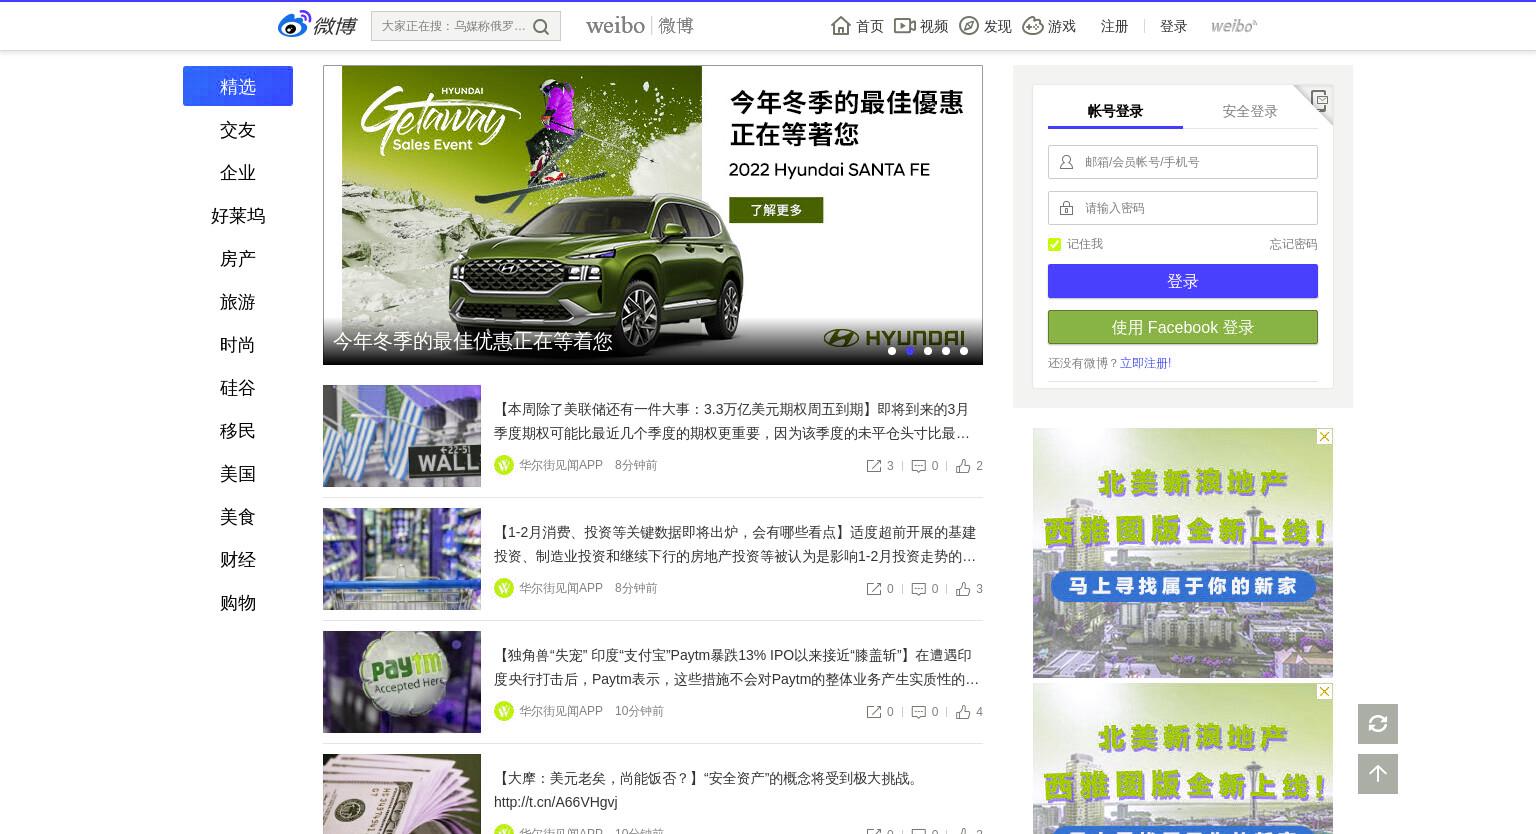Focus the 邮箱/会员帐号/手机号 input field

pos(1183,162)
